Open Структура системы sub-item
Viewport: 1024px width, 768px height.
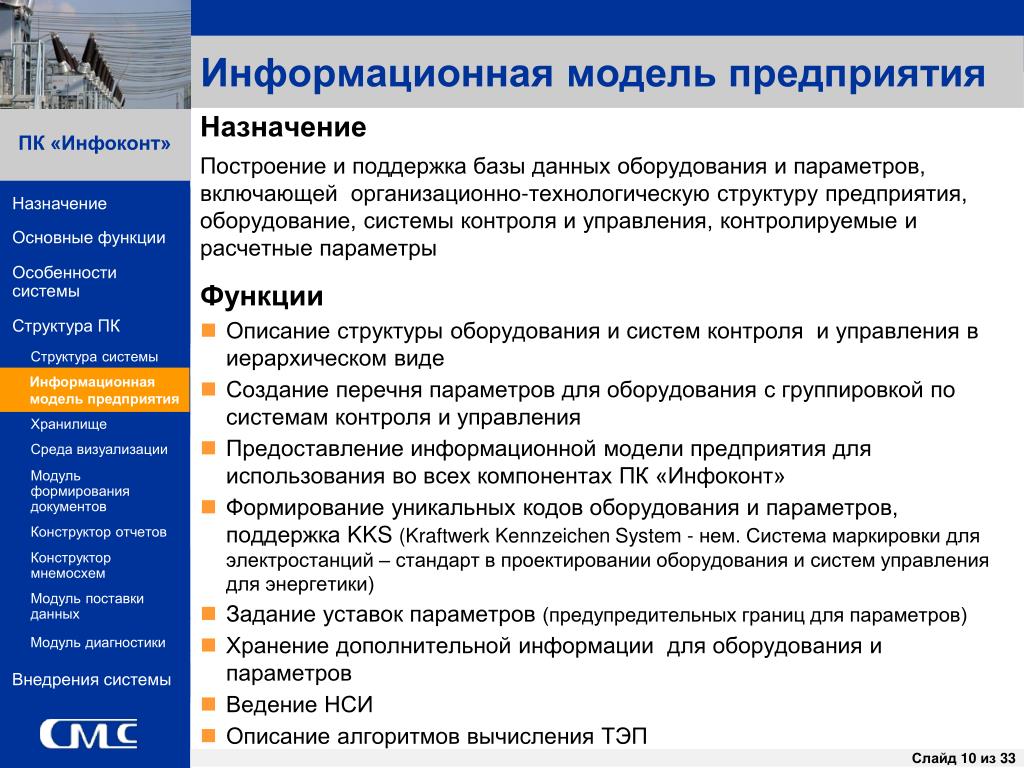(x=94, y=357)
